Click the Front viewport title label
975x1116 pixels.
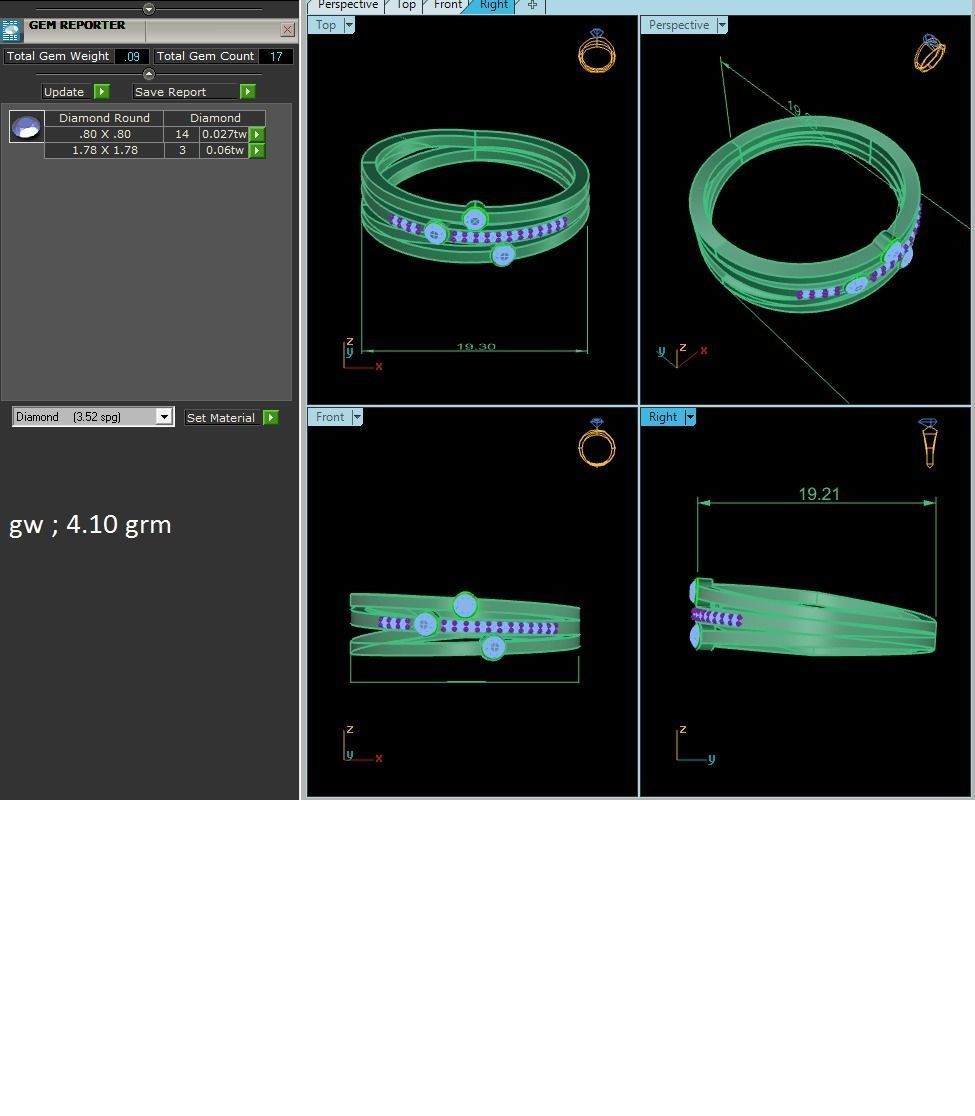[330, 417]
